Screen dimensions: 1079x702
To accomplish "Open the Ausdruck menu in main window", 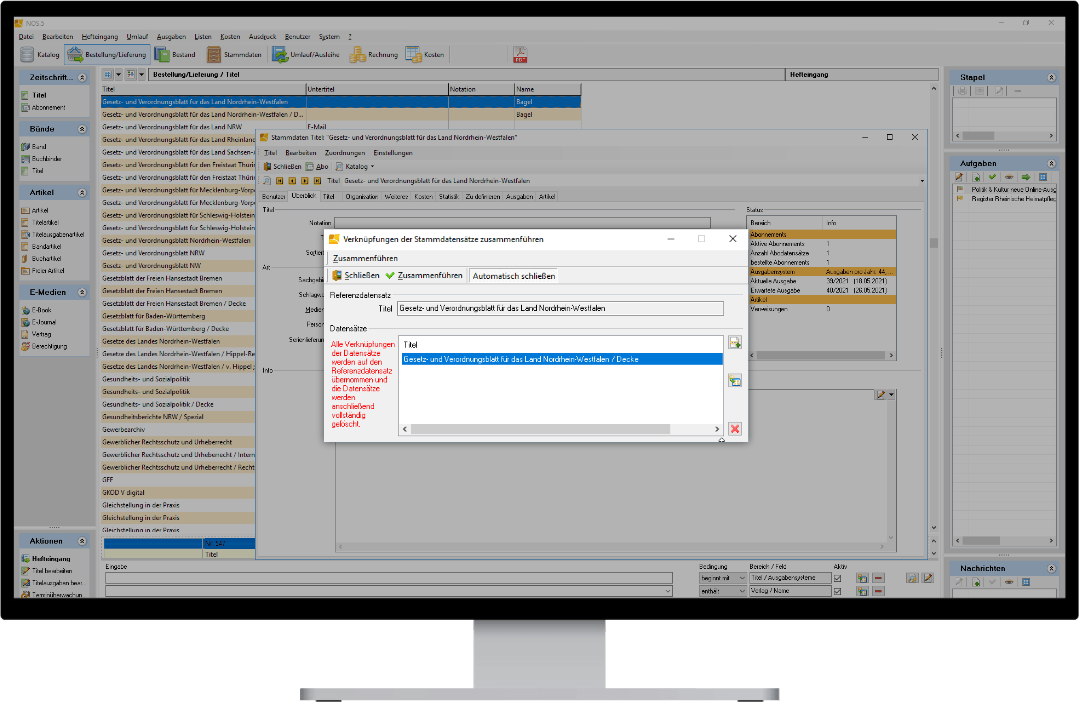I will [x=262, y=36].
